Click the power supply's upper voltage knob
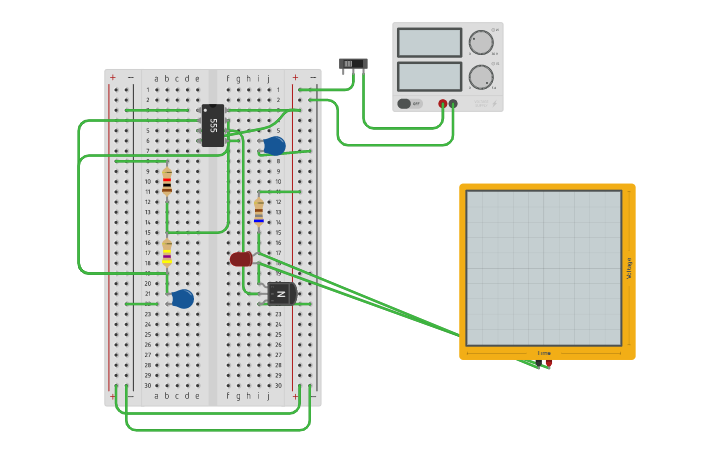Viewport: 725px width, 453px height. pos(481,43)
